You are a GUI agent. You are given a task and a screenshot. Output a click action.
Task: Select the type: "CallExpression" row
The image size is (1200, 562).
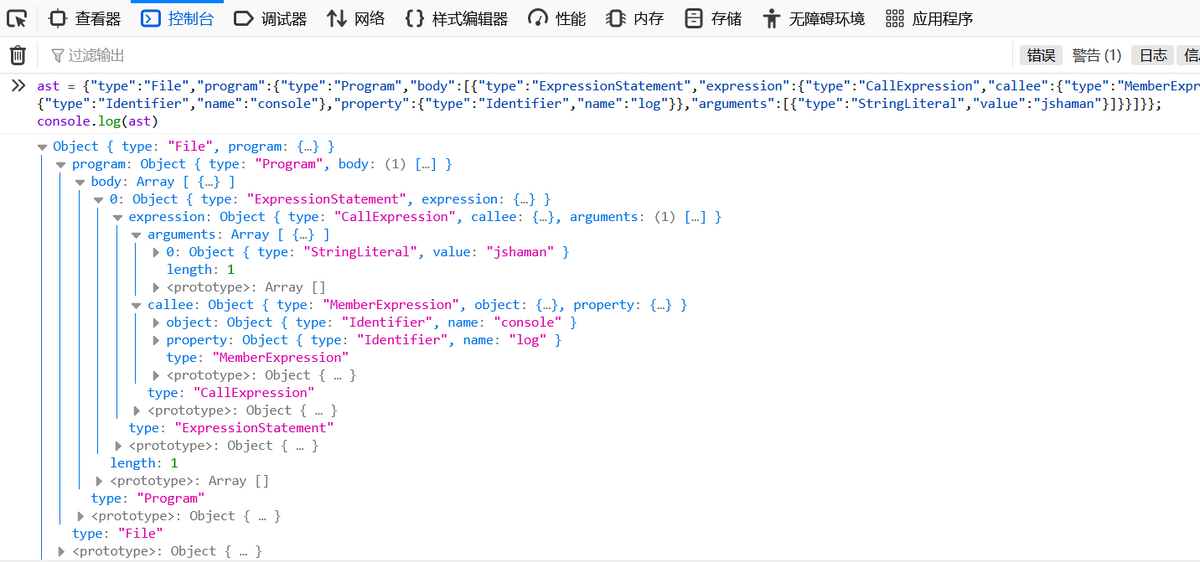pyautogui.click(x=231, y=393)
